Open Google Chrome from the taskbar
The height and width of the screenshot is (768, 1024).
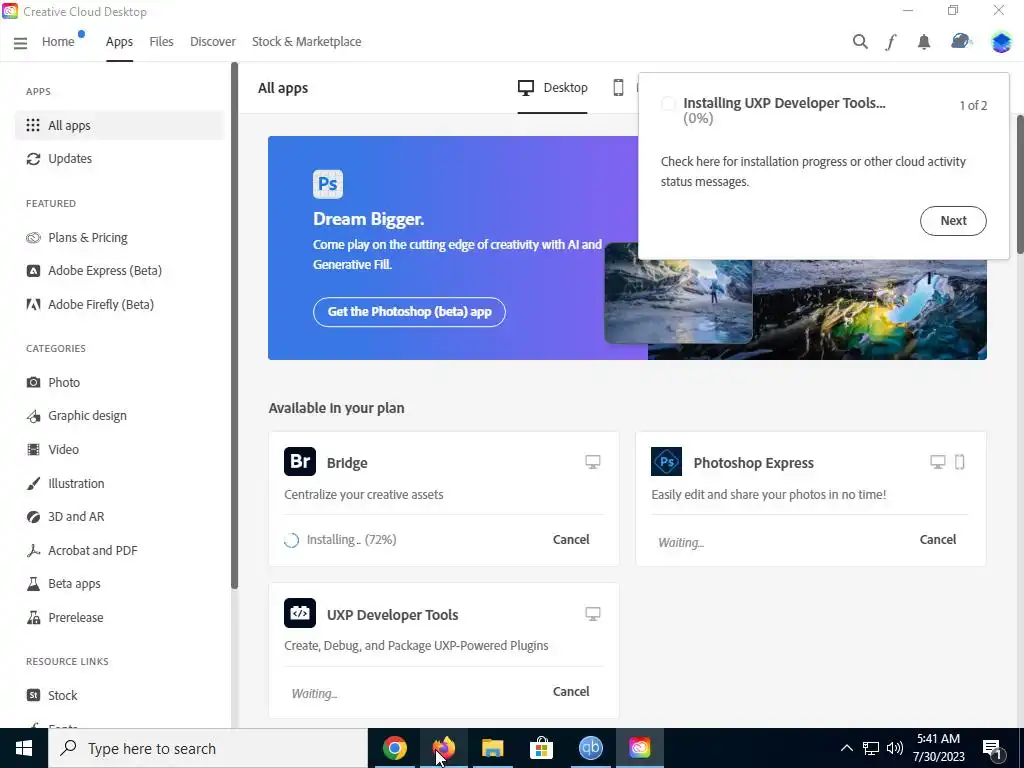pyautogui.click(x=394, y=748)
